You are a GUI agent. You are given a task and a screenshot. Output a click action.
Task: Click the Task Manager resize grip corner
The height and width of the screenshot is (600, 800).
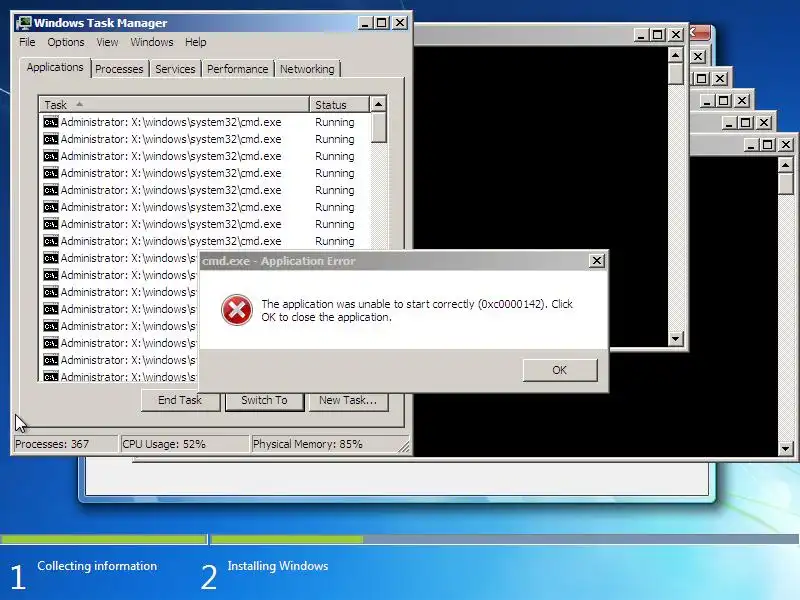click(x=404, y=446)
